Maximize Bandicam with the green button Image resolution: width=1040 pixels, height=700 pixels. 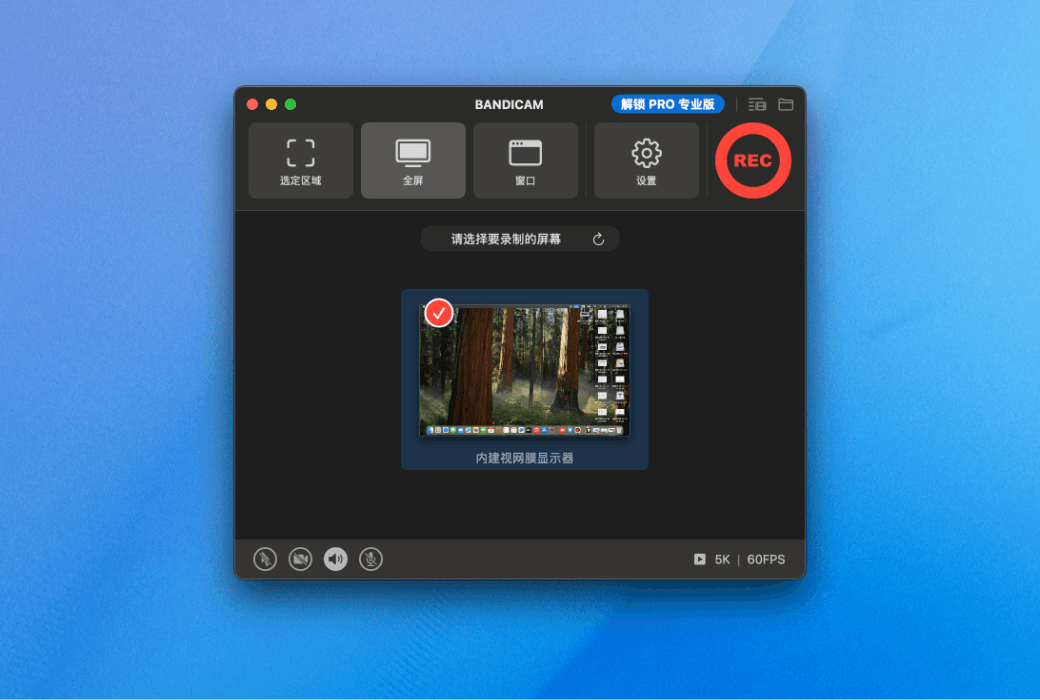pyautogui.click(x=291, y=104)
